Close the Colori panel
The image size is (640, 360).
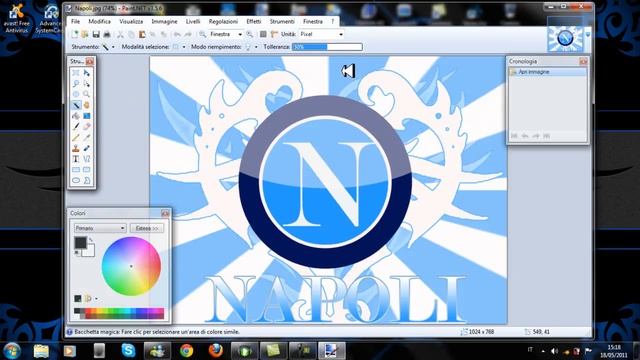tap(165, 213)
